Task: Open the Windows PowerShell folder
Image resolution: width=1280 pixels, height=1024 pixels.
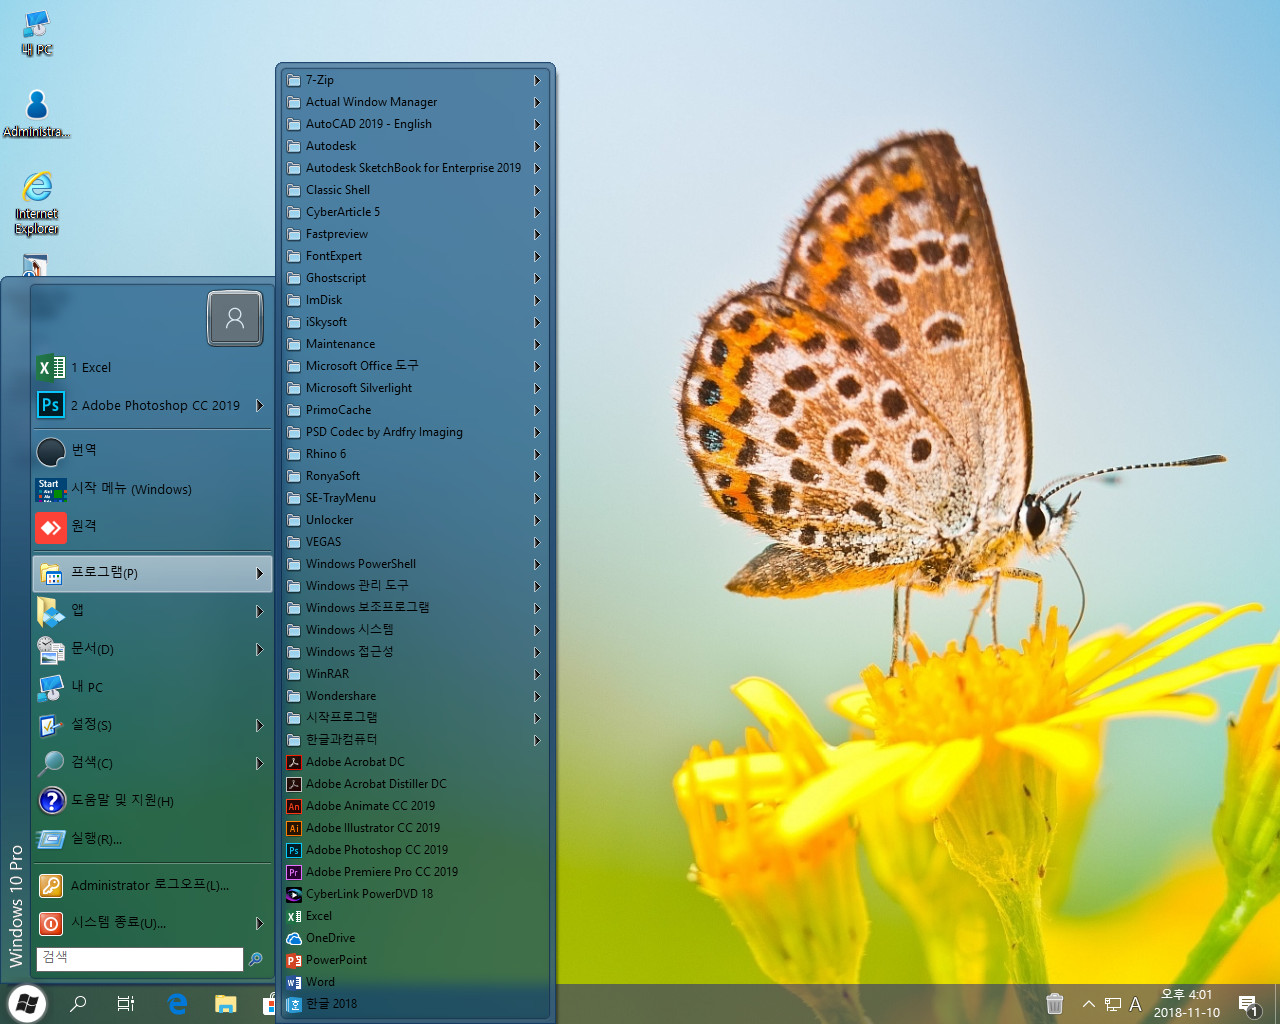Action: tap(414, 564)
